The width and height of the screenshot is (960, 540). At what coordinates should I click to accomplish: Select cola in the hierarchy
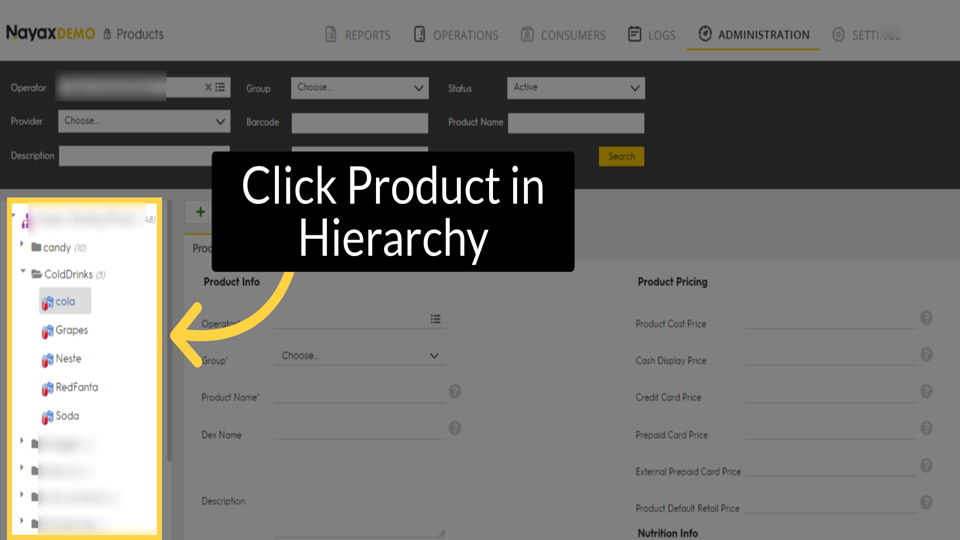tap(65, 301)
